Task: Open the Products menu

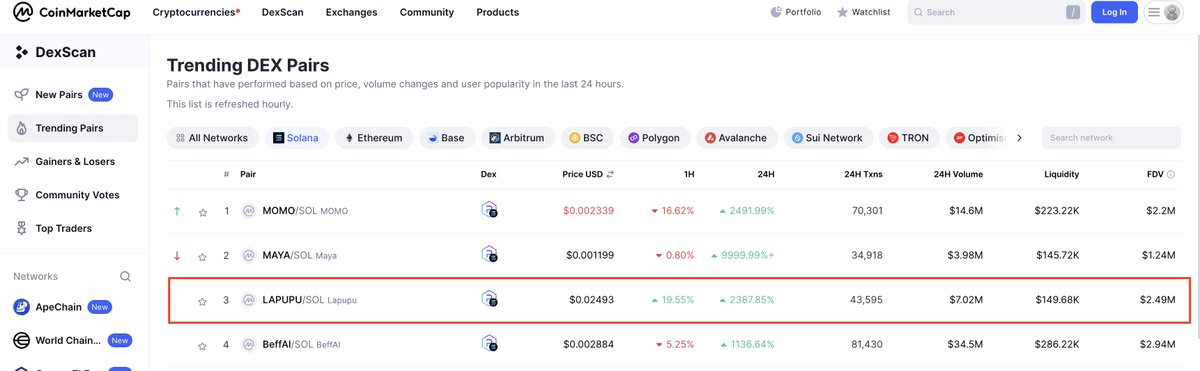Action: (x=497, y=12)
